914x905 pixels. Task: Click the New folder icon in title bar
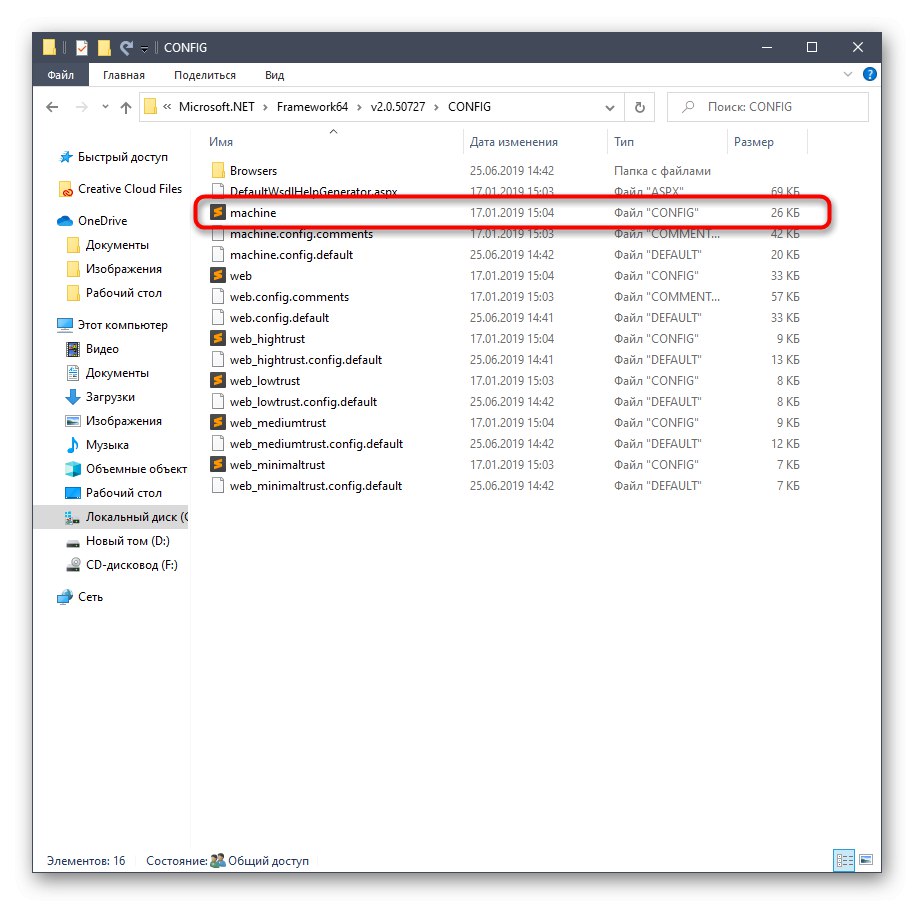point(104,47)
